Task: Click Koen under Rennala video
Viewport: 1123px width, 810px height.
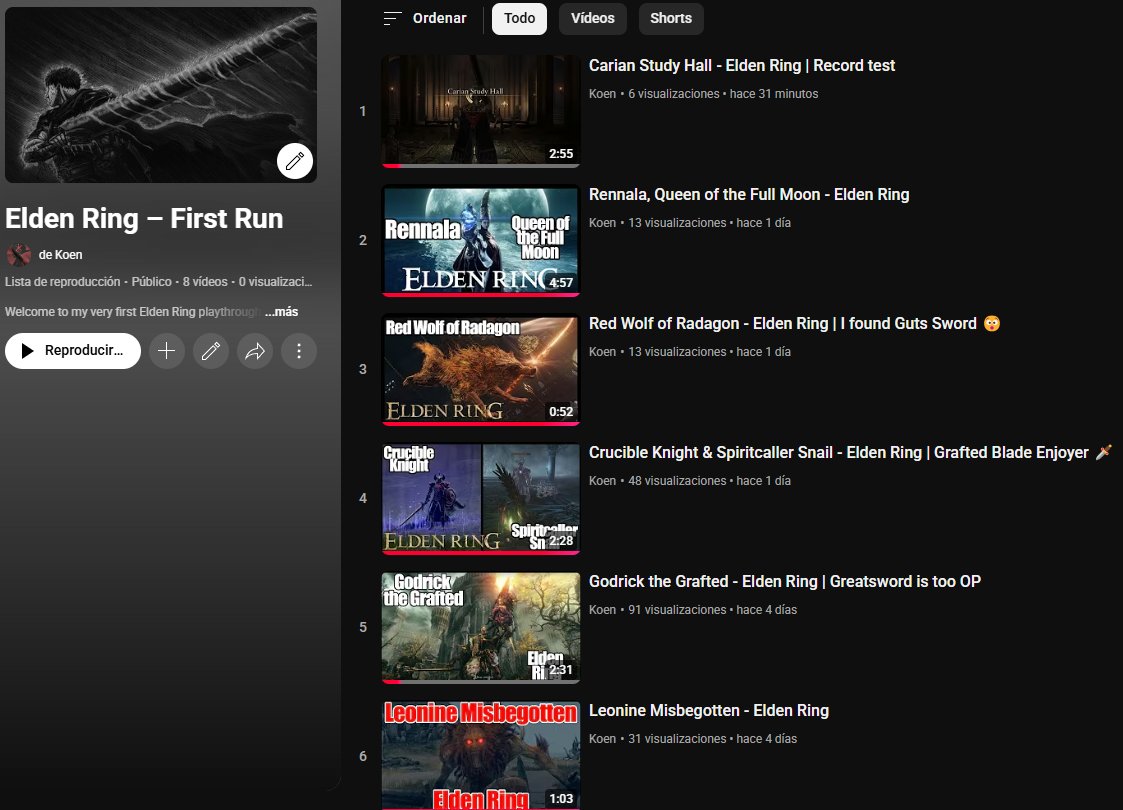Action: click(x=602, y=223)
